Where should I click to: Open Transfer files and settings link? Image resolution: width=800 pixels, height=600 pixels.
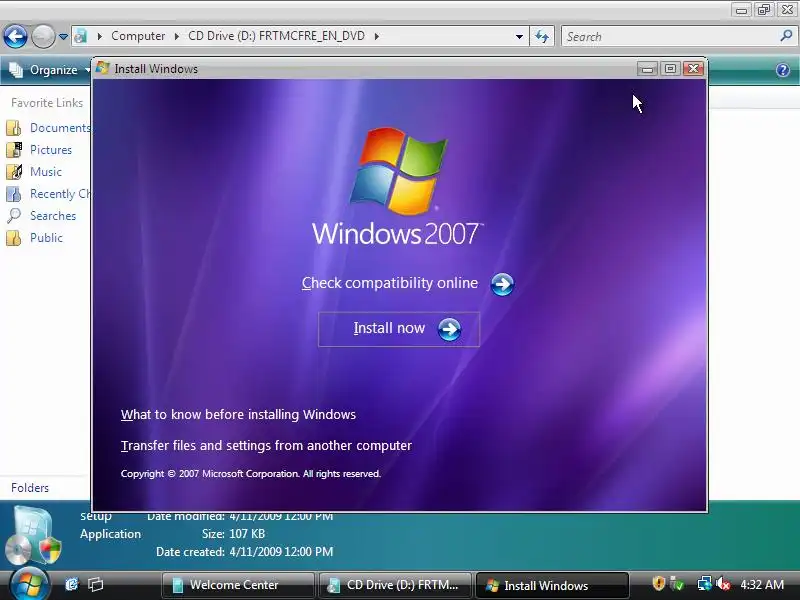pyautogui.click(x=266, y=445)
